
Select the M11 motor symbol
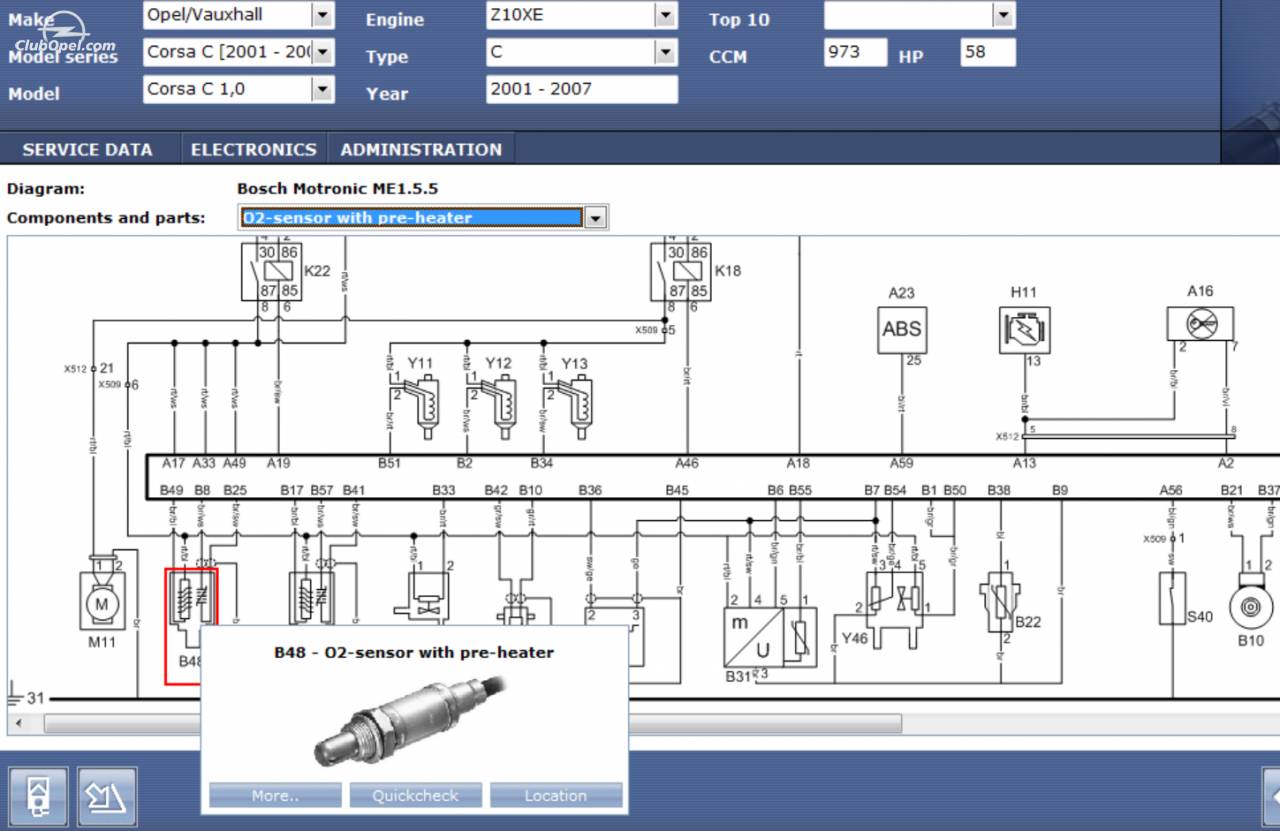101,603
